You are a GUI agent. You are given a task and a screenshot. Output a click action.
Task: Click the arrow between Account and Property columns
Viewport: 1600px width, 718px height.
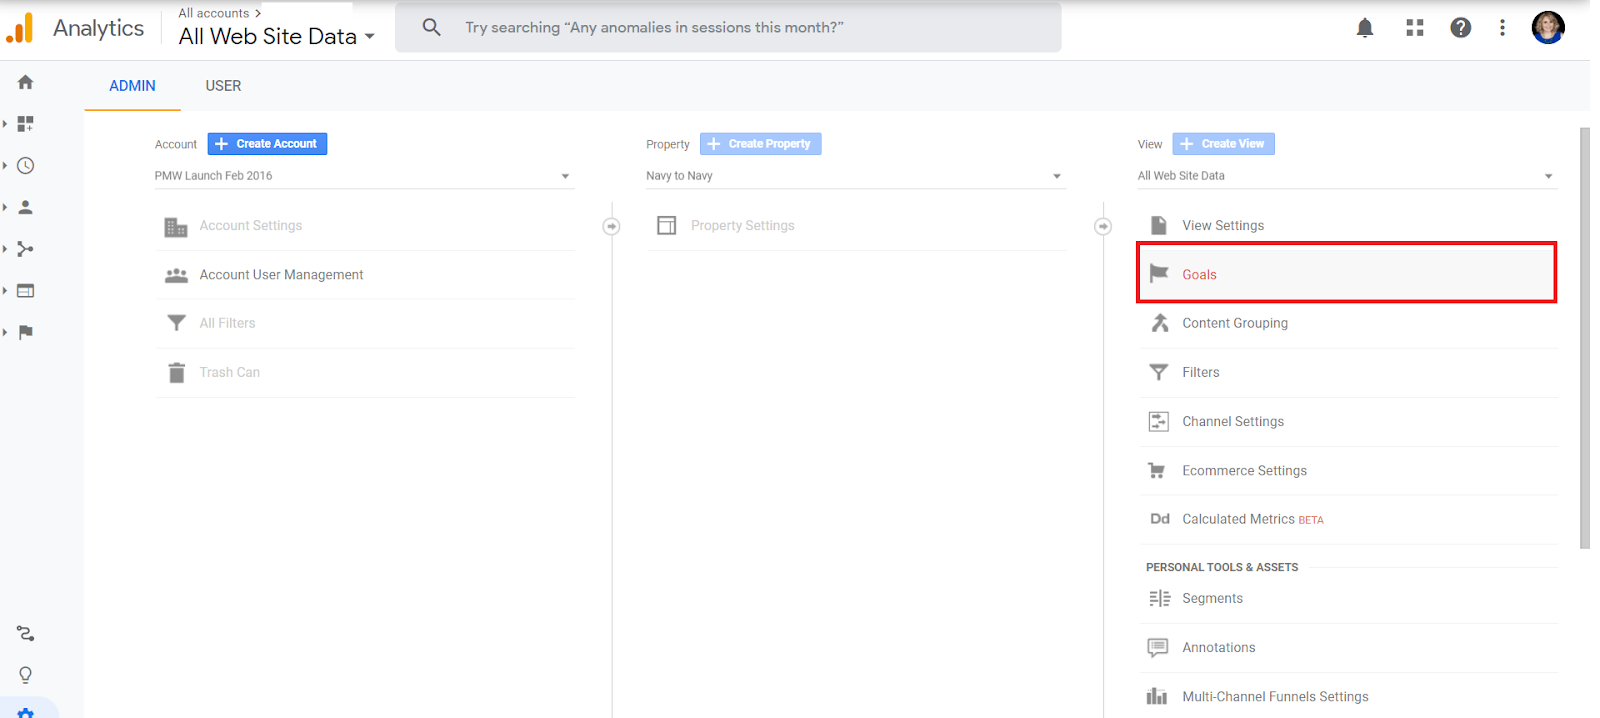pyautogui.click(x=611, y=227)
